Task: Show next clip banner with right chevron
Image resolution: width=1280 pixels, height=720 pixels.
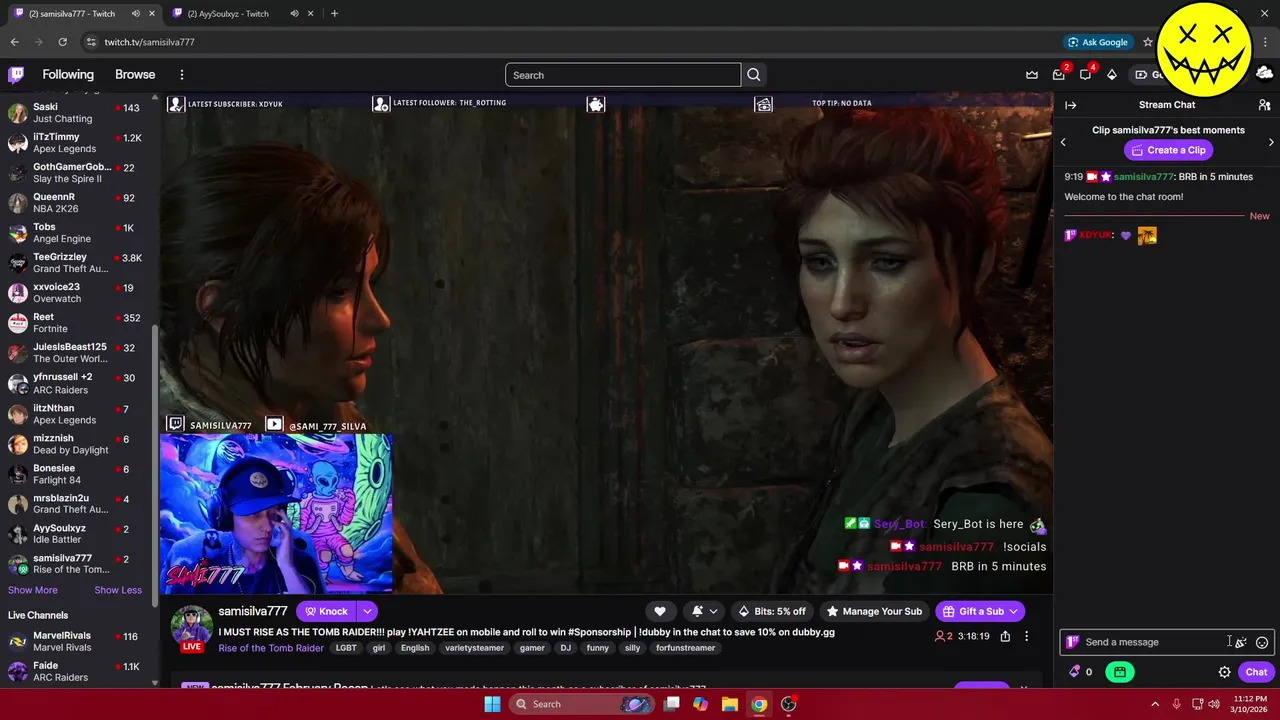Action: tap(1271, 142)
